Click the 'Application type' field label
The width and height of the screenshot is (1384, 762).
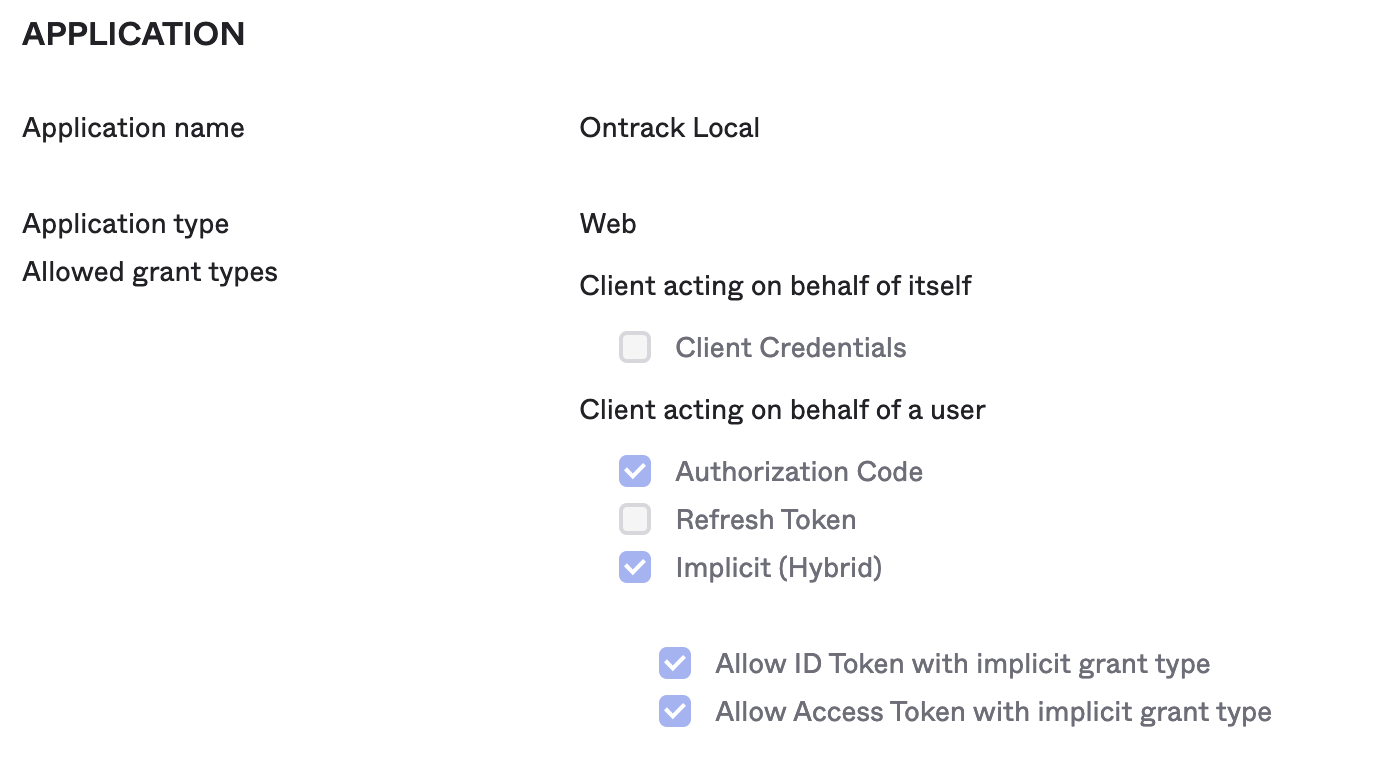(x=125, y=224)
